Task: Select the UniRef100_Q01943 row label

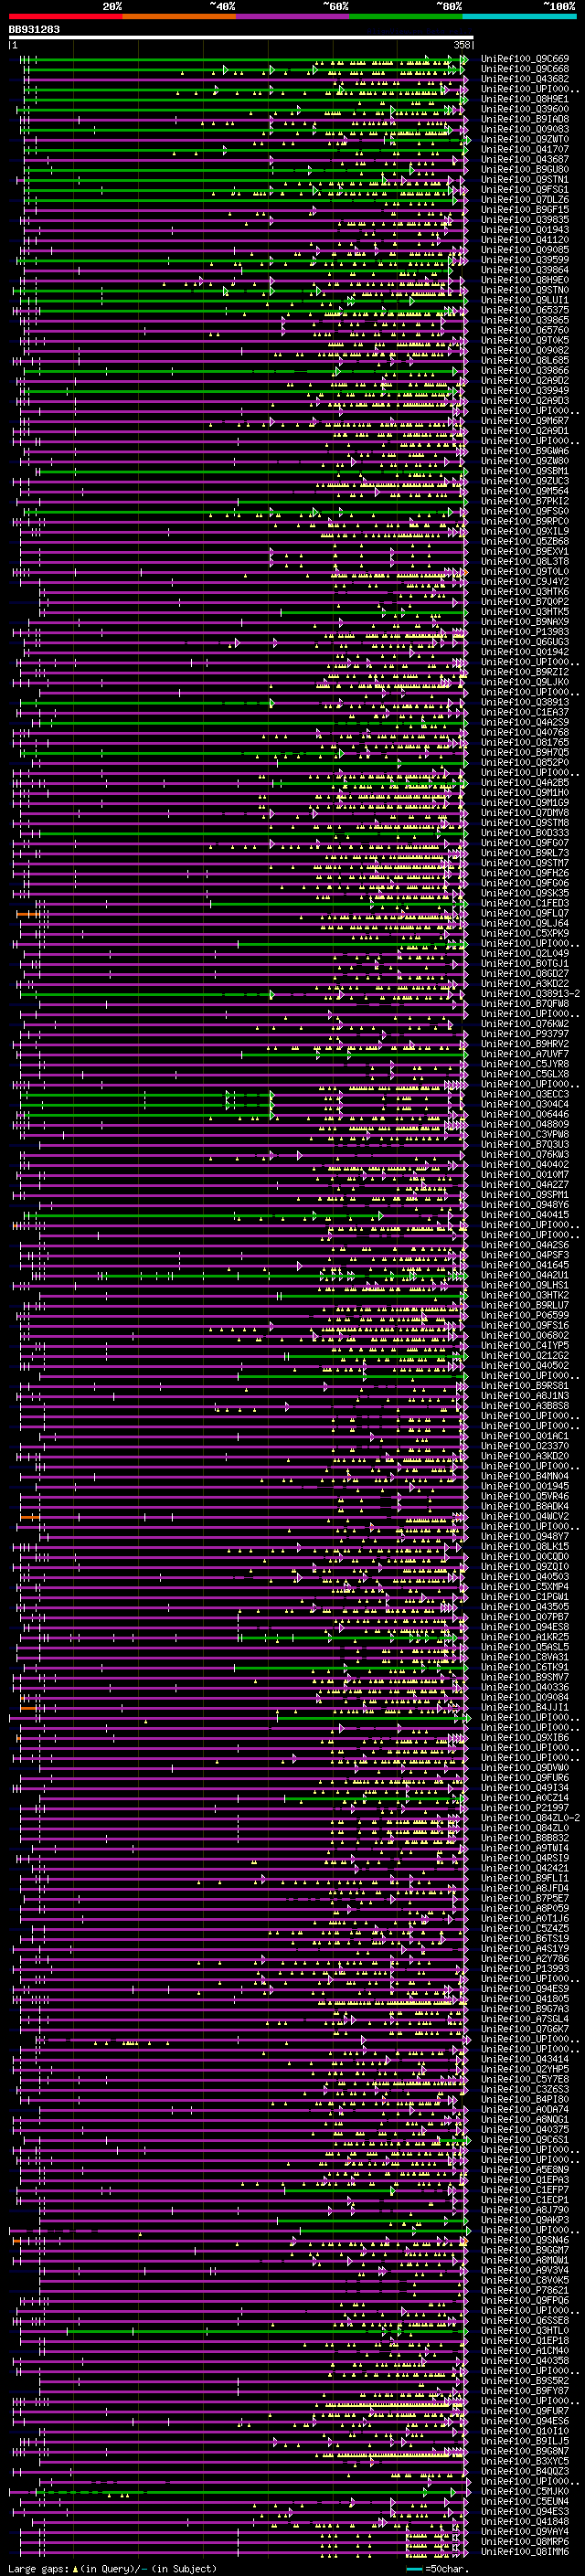Action: (525, 230)
